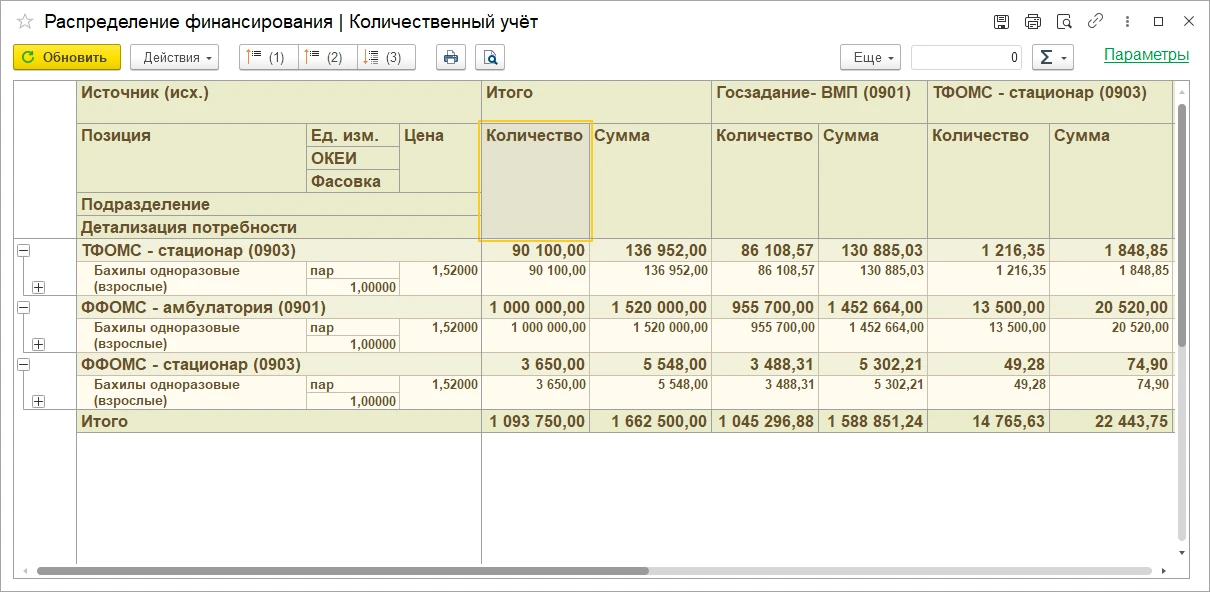Open print preview from the title bar icon
The image size is (1210, 592).
pos(1064,22)
